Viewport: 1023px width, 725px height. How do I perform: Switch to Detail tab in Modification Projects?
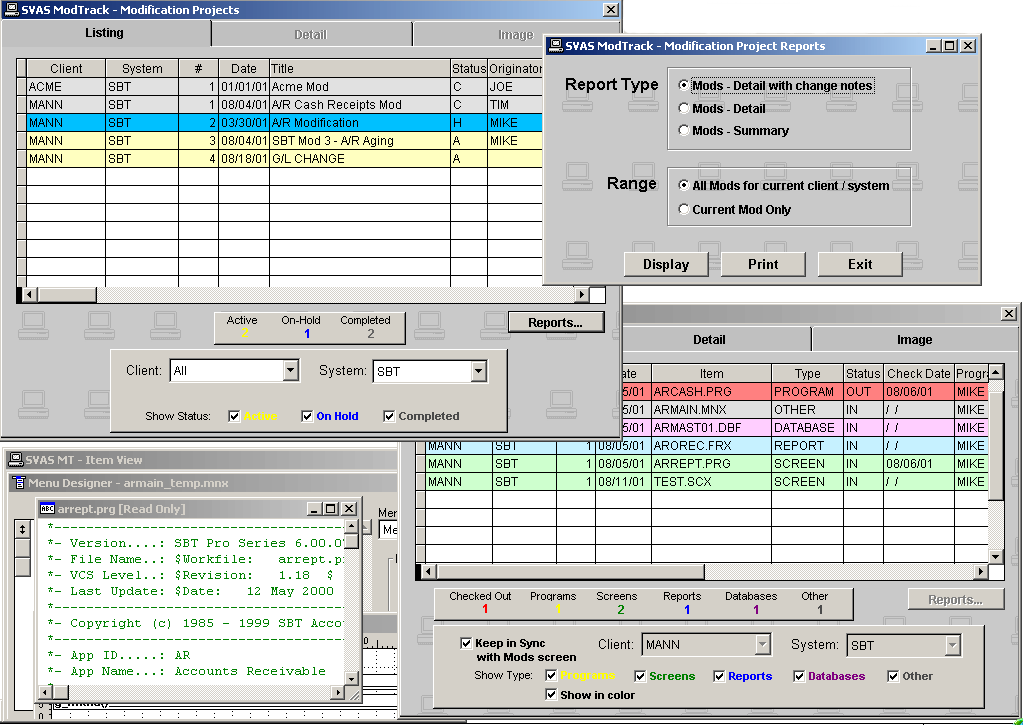311,35
